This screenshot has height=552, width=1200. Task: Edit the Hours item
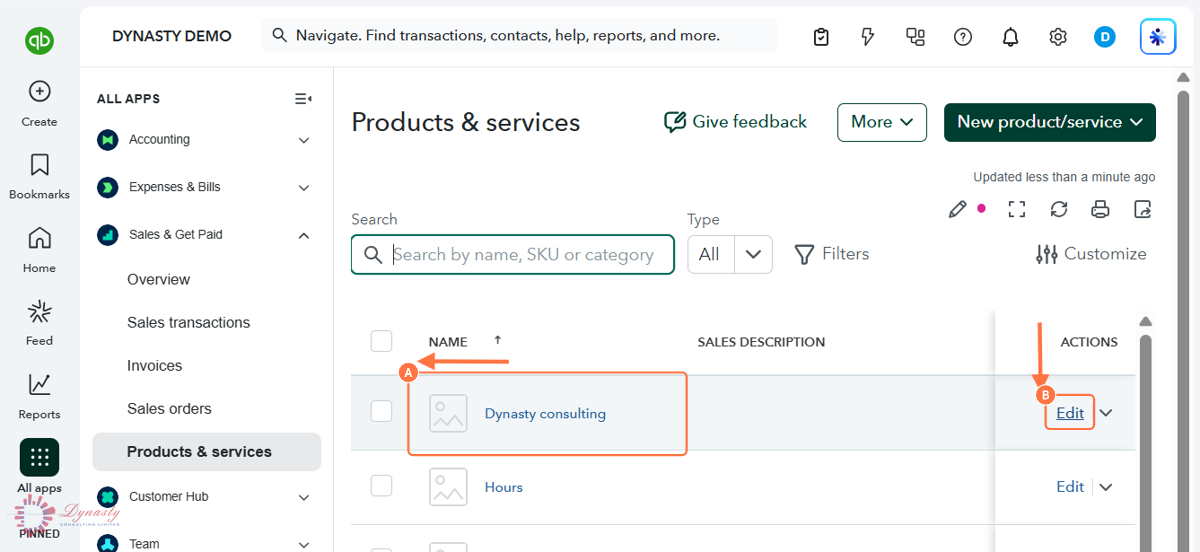[1070, 487]
